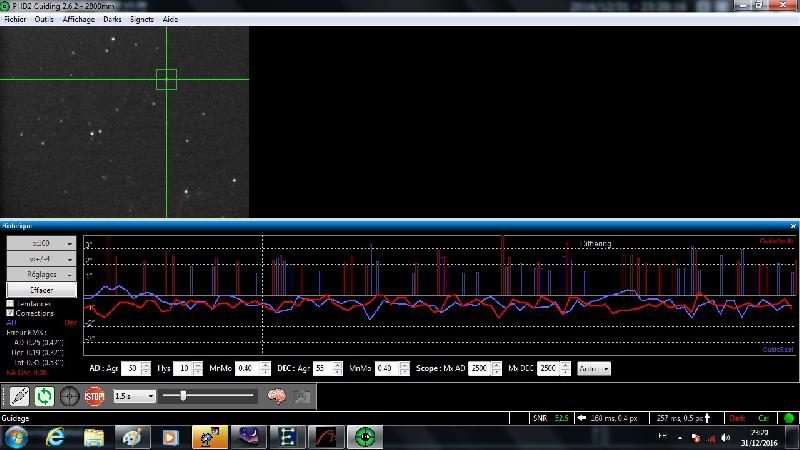This screenshot has height=450, width=800.
Task: Open advanced settings brain icon
Action: click(277, 396)
